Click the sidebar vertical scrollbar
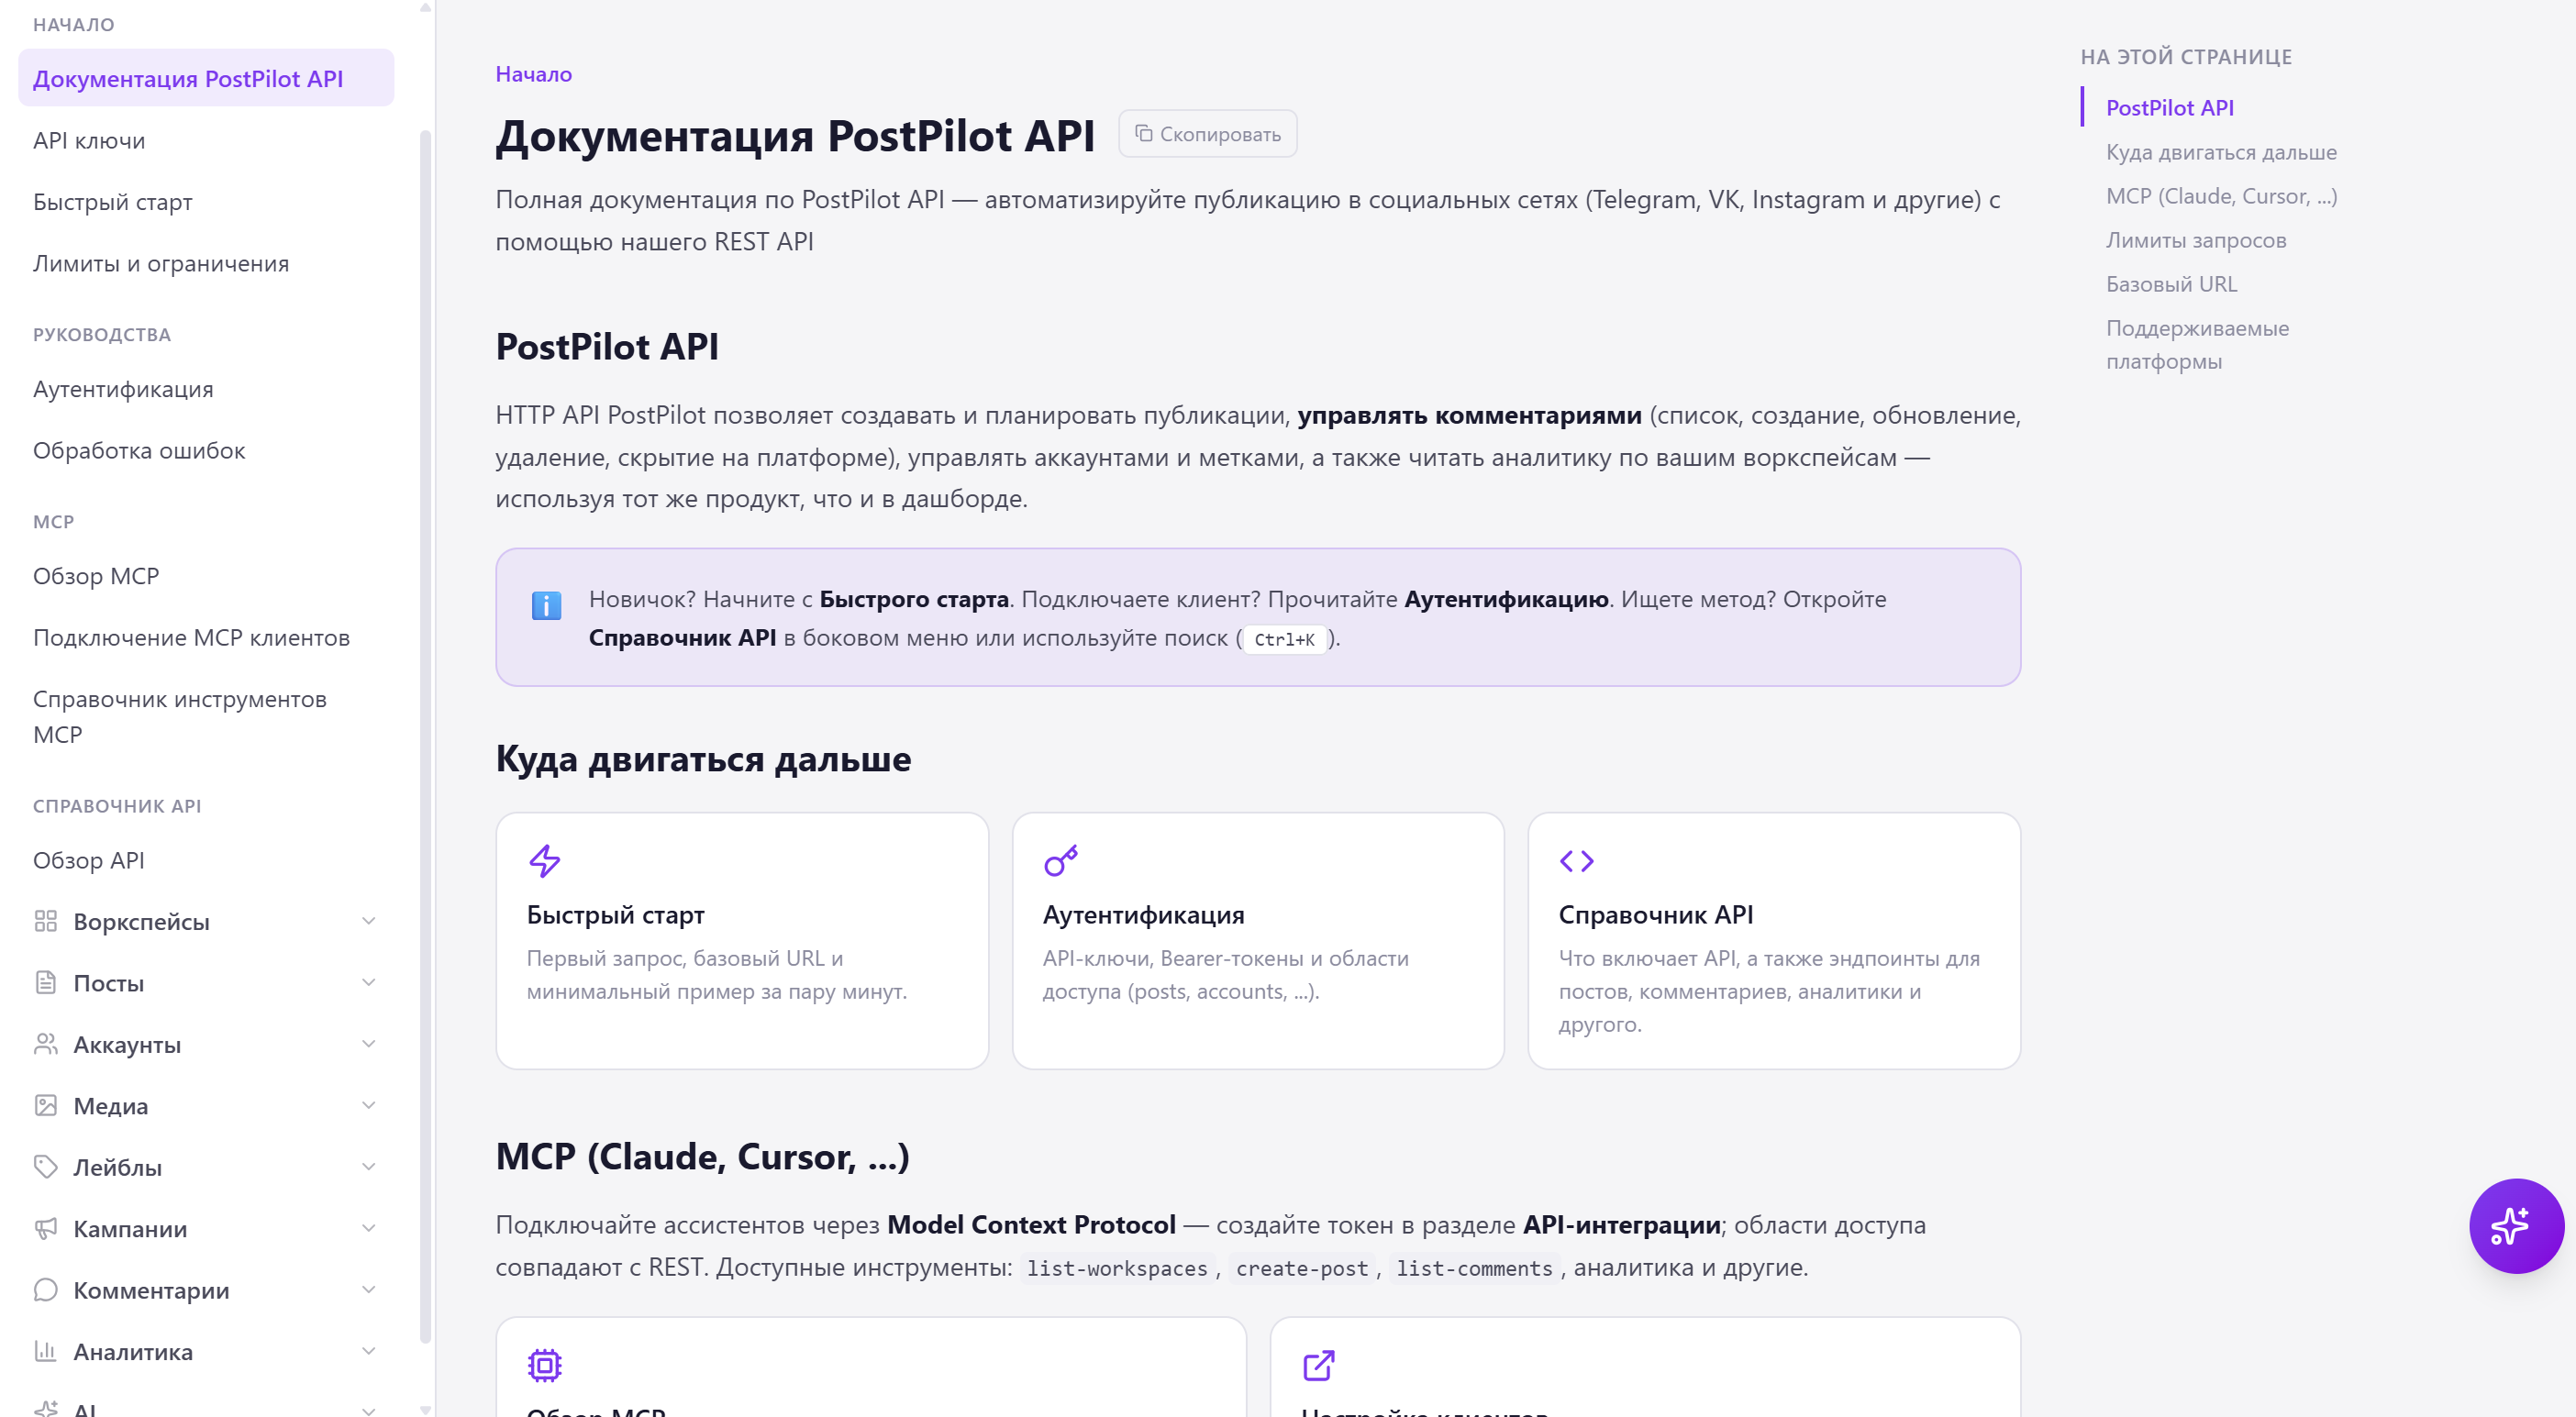The width and height of the screenshot is (2576, 1417). (425, 735)
